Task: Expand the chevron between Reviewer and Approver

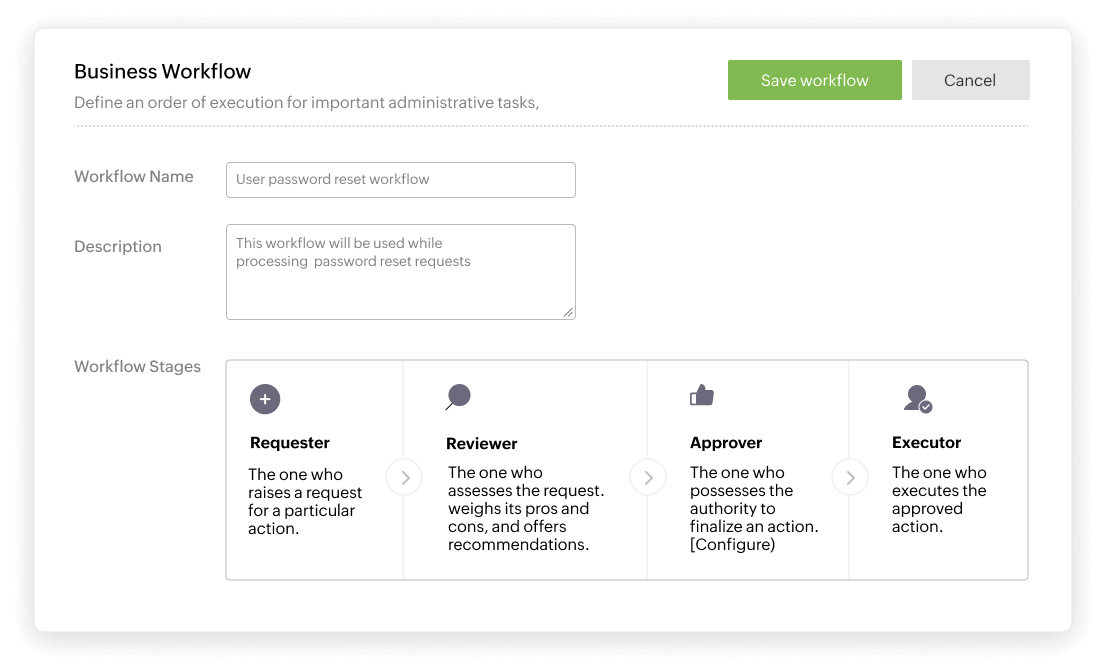Action: click(x=648, y=477)
